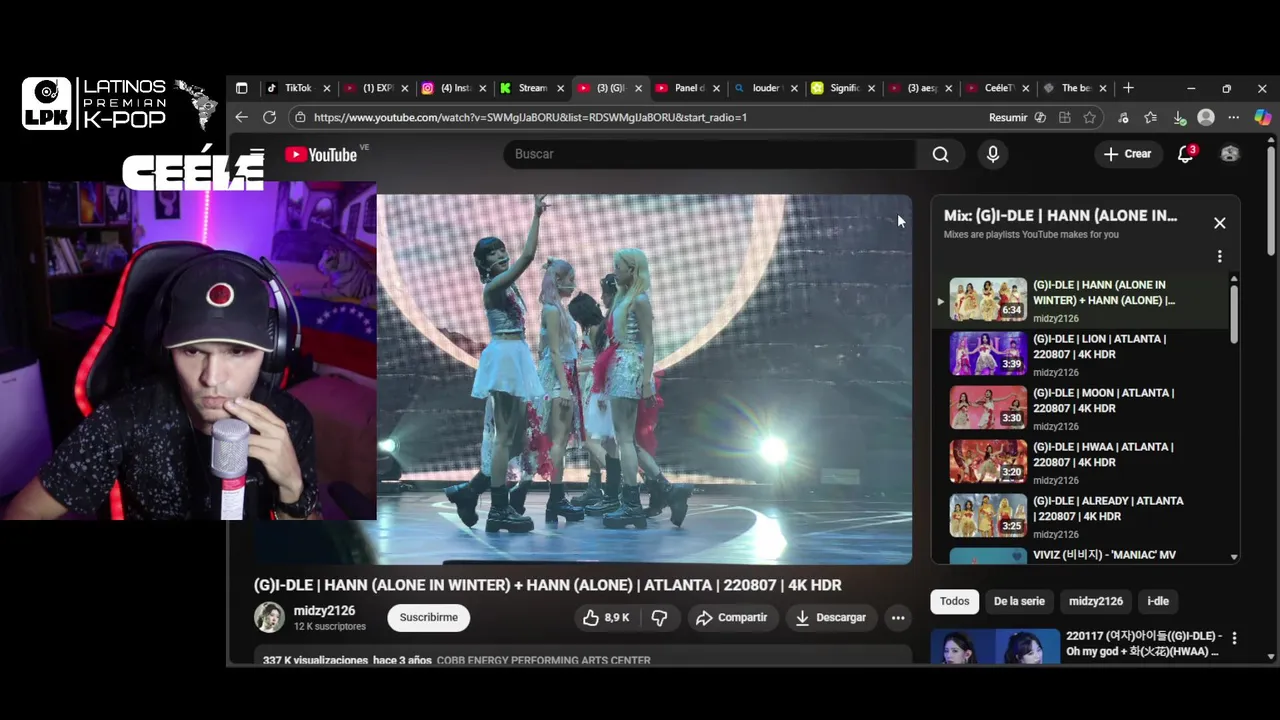Open the YouTube guide hamburger menu
This screenshot has width=1280, height=720.
pos(257,154)
